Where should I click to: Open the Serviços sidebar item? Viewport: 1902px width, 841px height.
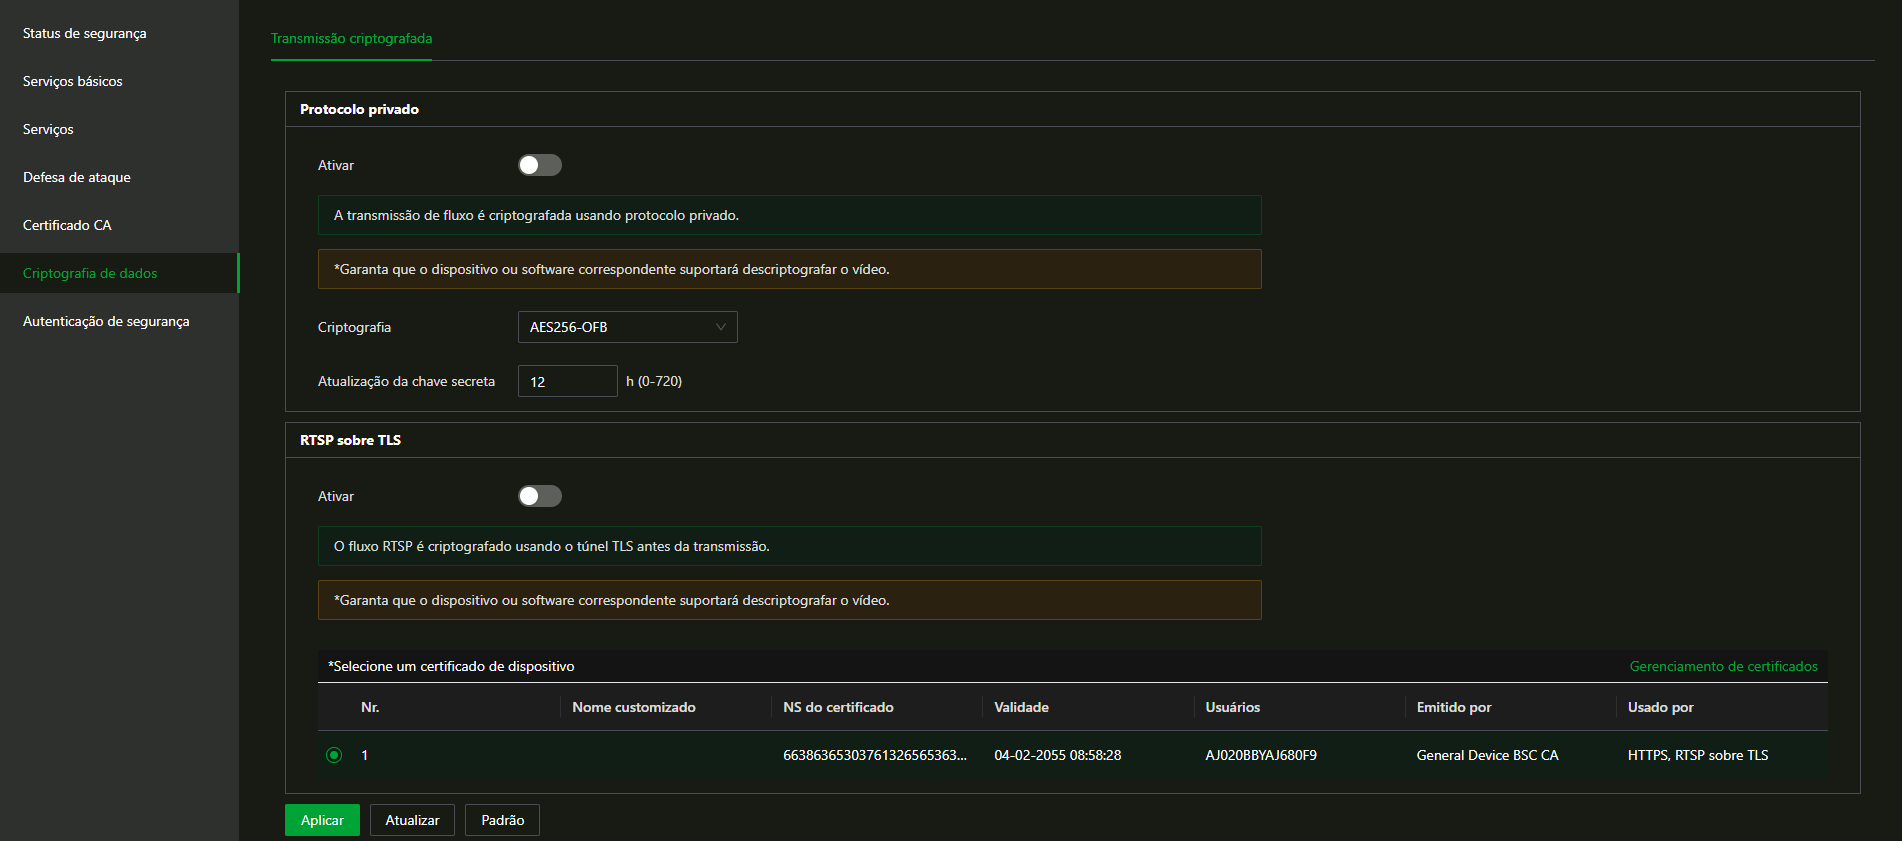pos(48,129)
